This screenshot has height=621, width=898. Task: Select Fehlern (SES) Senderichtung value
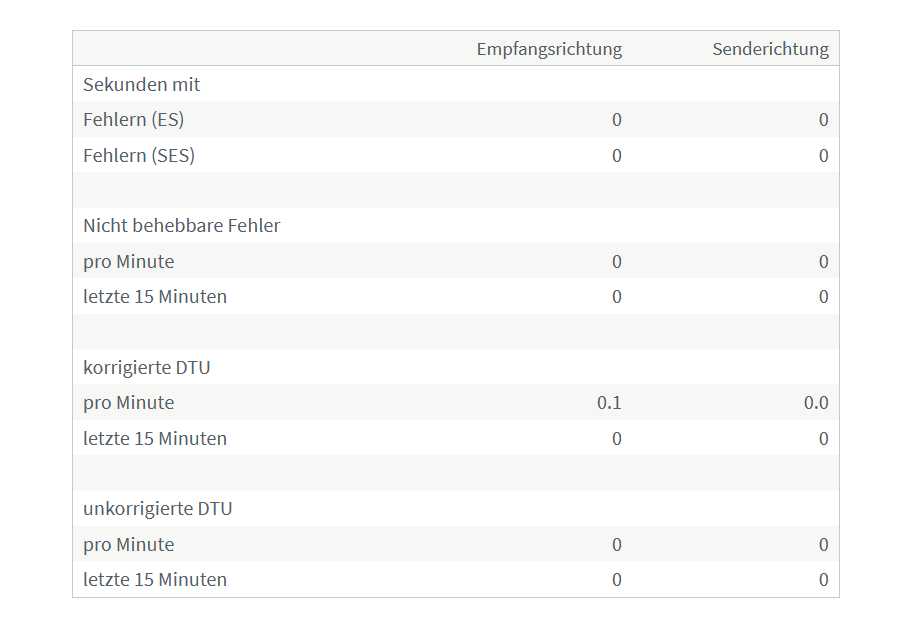[x=824, y=155]
